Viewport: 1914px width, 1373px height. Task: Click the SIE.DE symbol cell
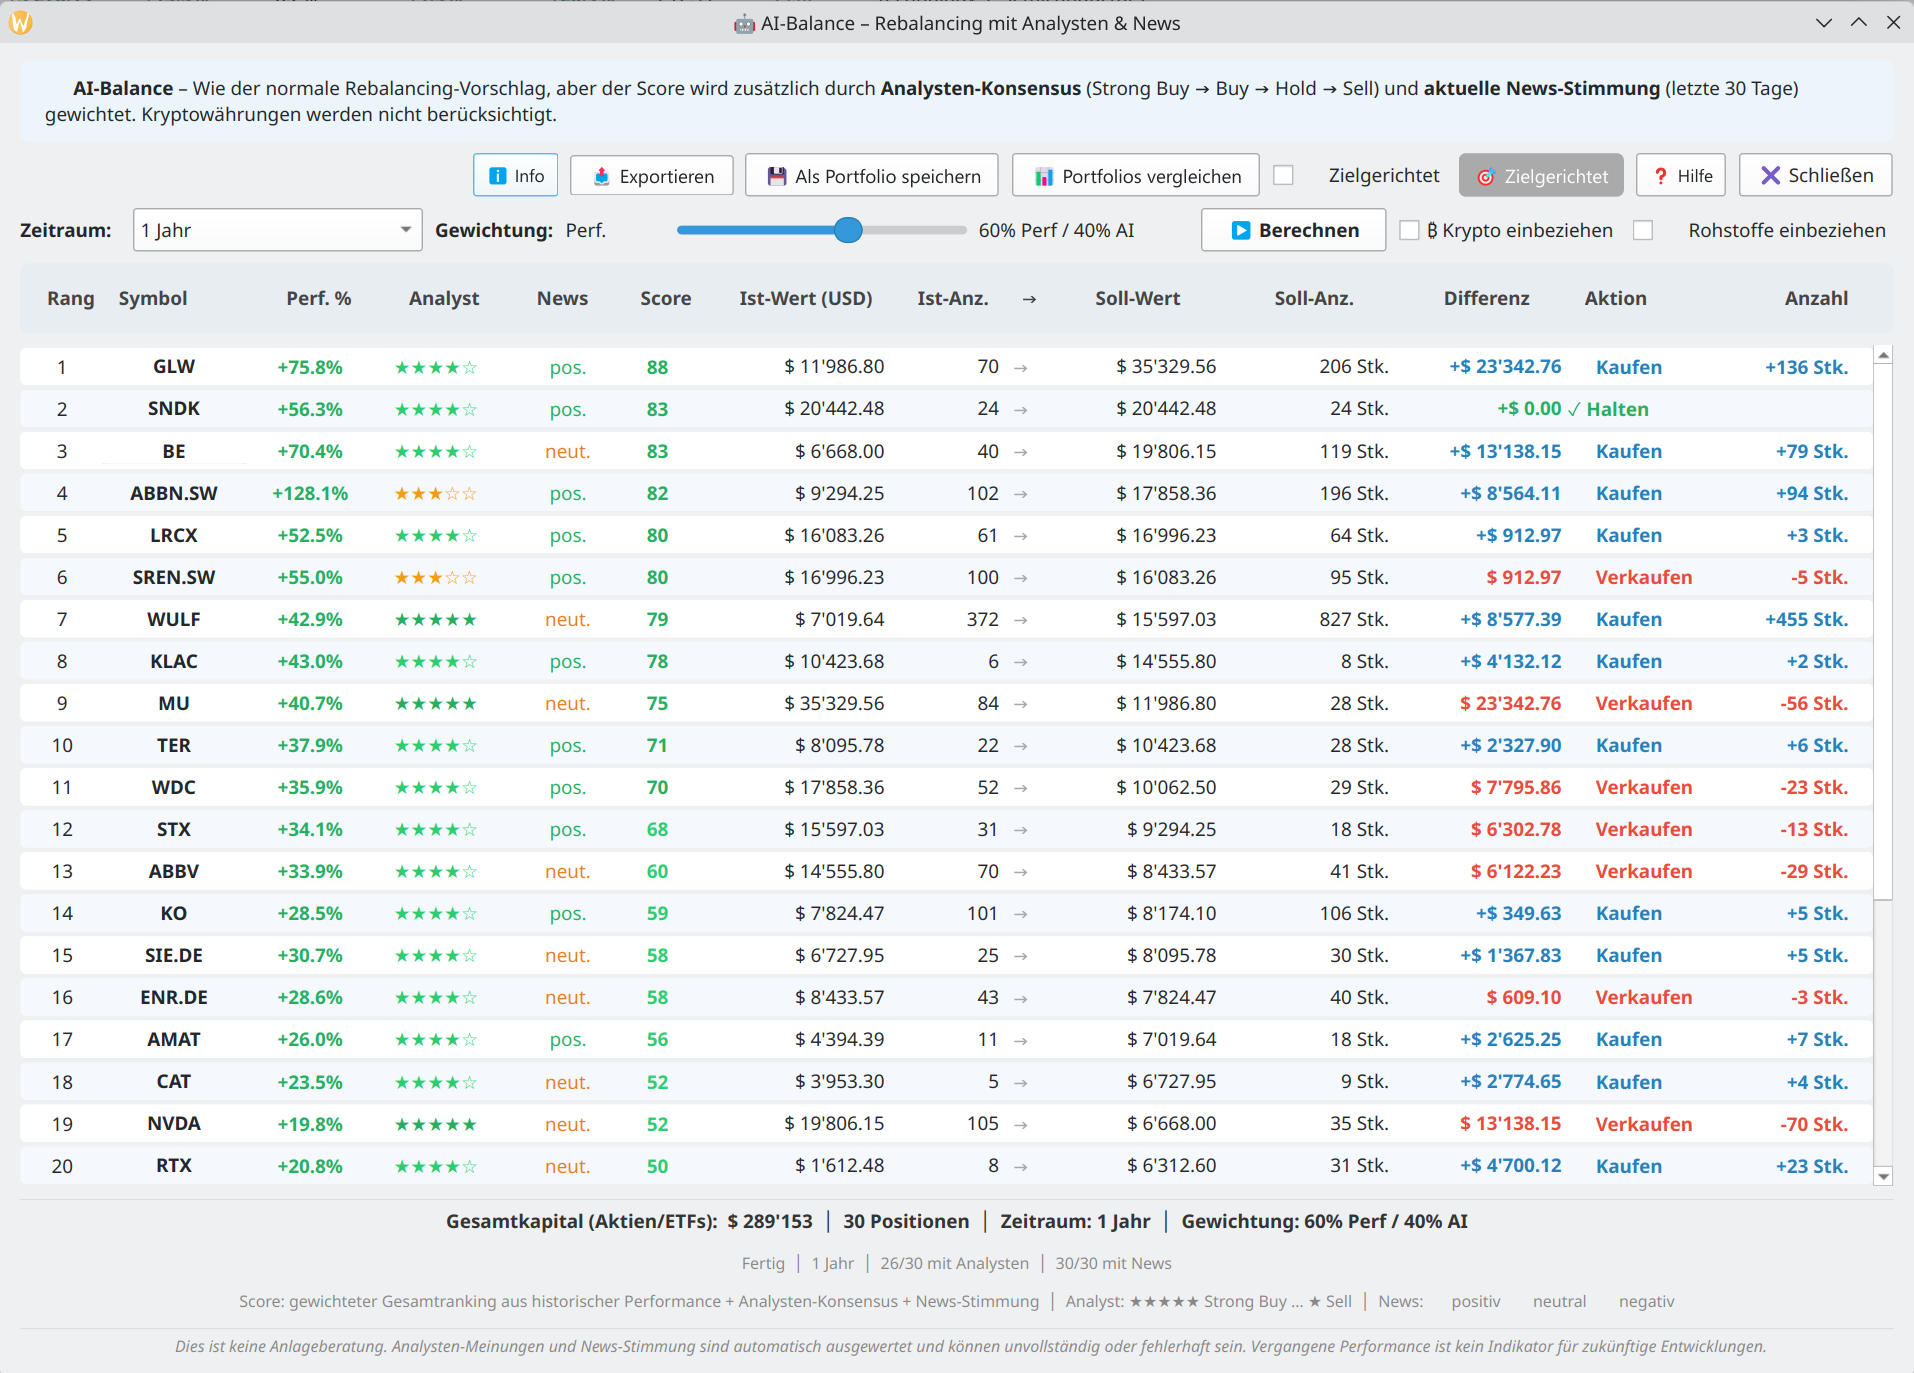pyautogui.click(x=174, y=955)
